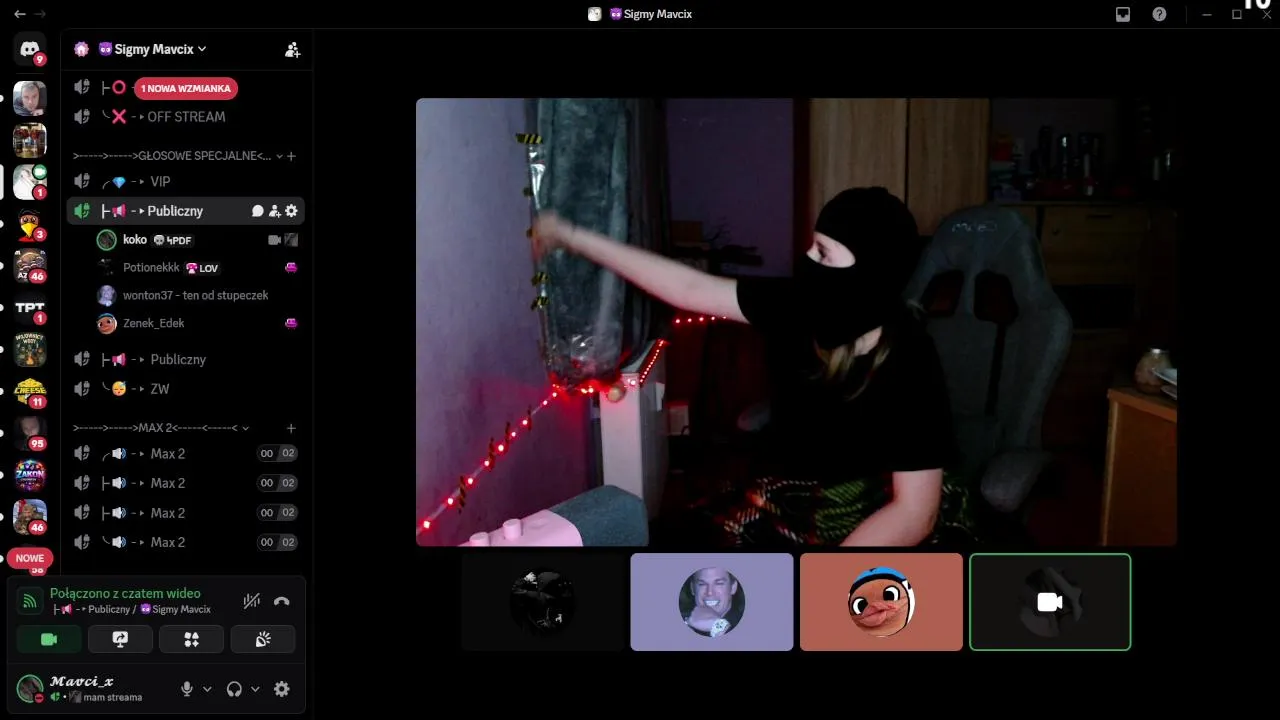Go back with the navigation arrow
1280x720 pixels.
(20, 14)
